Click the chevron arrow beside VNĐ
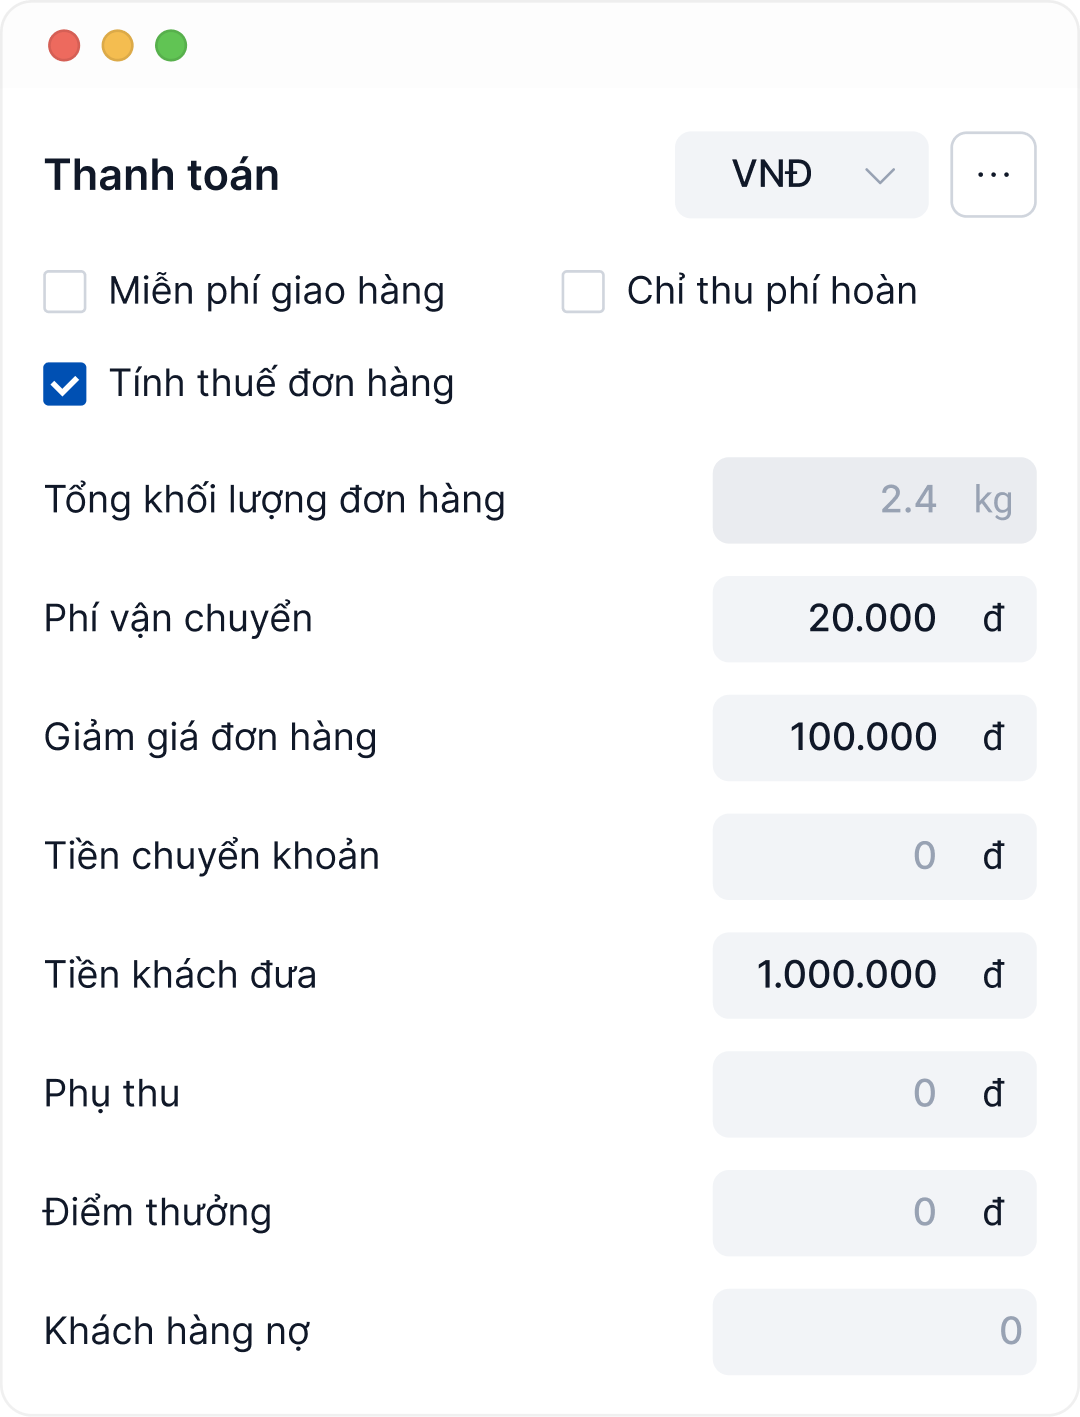The image size is (1080, 1417). (880, 176)
